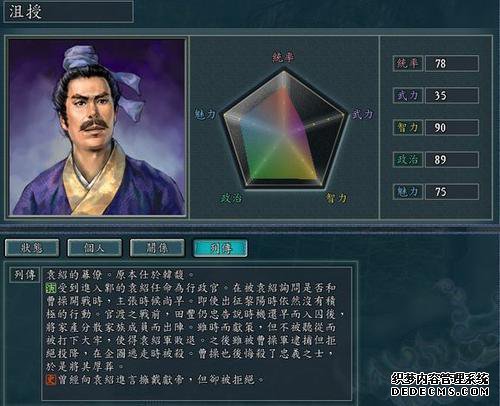The width and height of the screenshot is (500, 406).
Task: Click the portrait of 沮授
Action: [x=97, y=127]
